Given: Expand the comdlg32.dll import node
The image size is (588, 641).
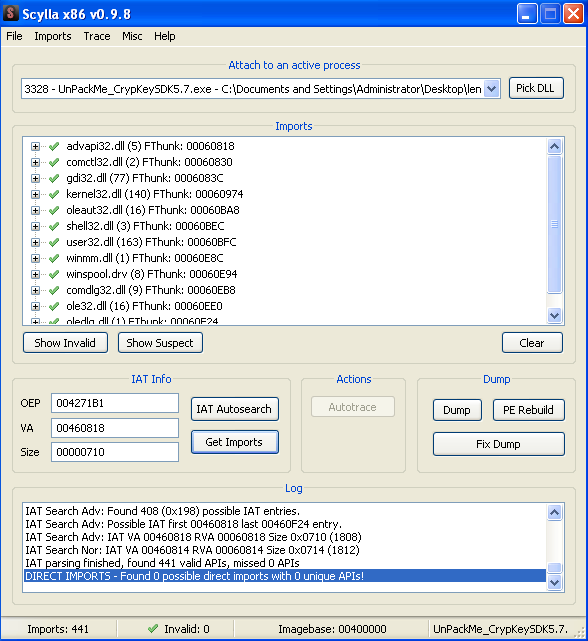Looking at the screenshot, I should [36, 290].
